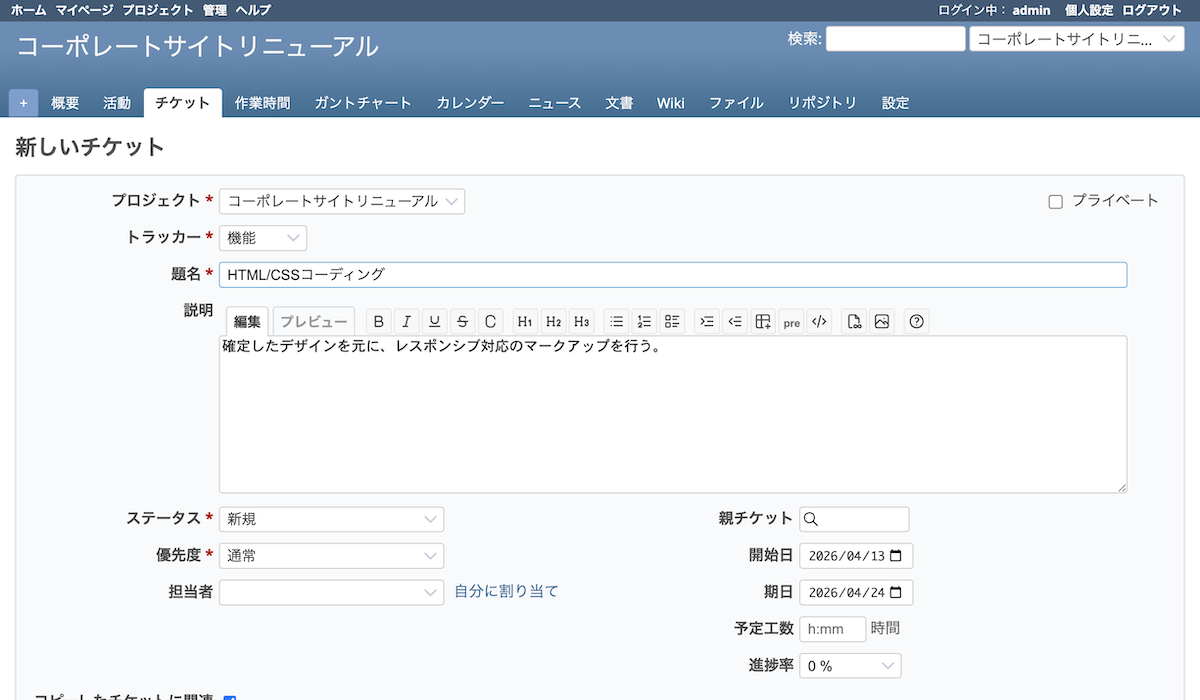Click the 予定工数 hours input field
Viewport: 1200px width, 700px height.
[x=832, y=629]
